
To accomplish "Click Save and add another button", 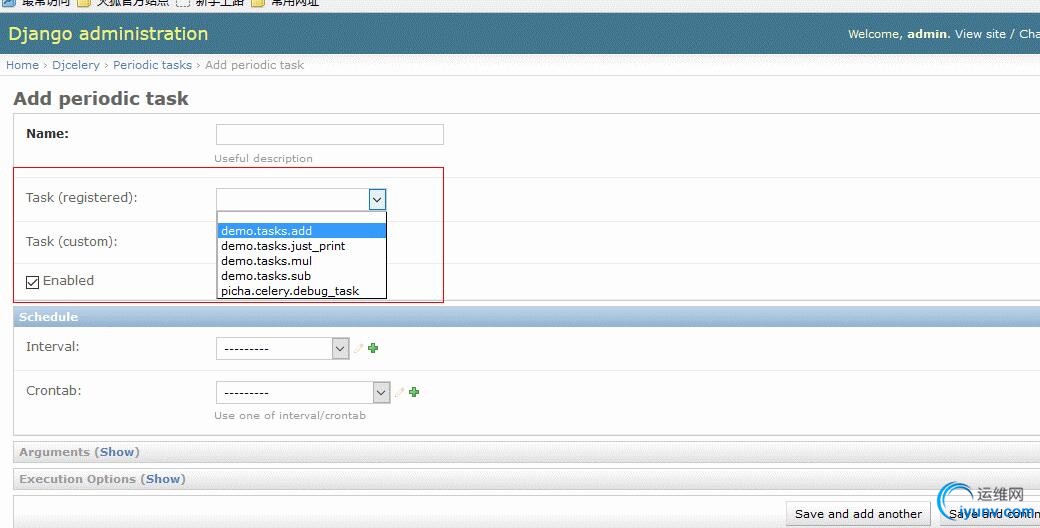I will [858, 514].
